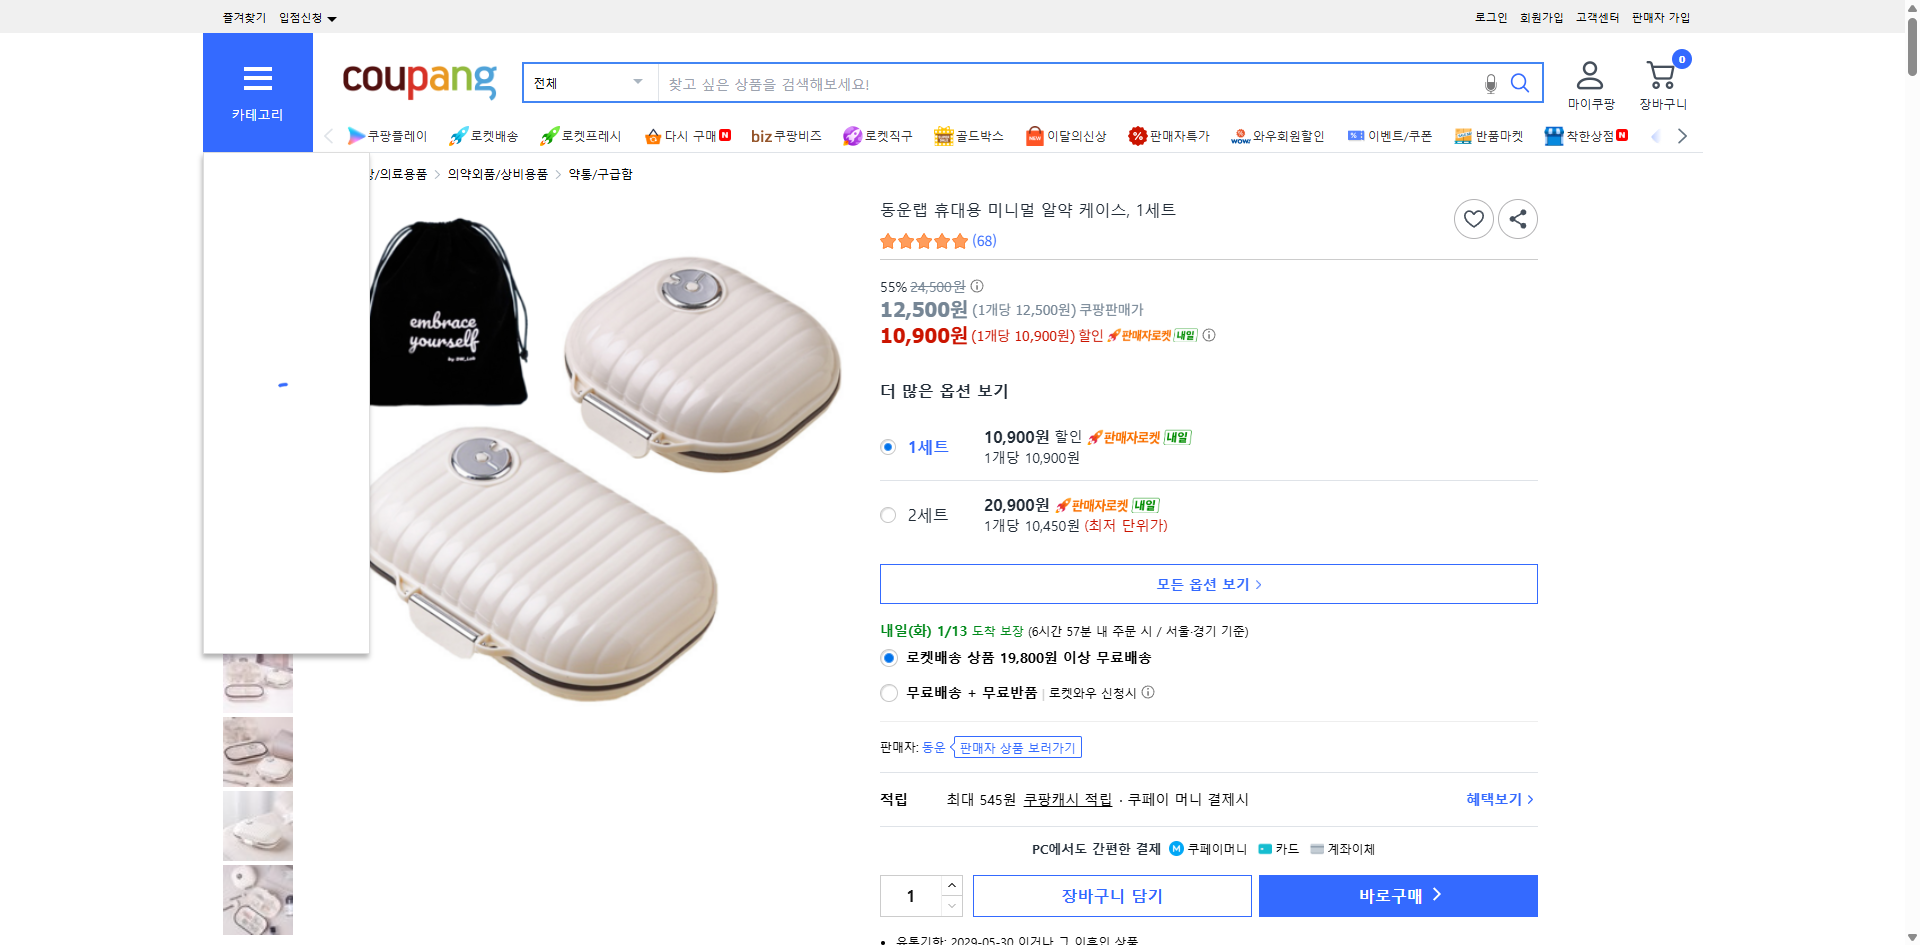Click the voice search microphone icon
This screenshot has height=945, width=1920.
1490,84
